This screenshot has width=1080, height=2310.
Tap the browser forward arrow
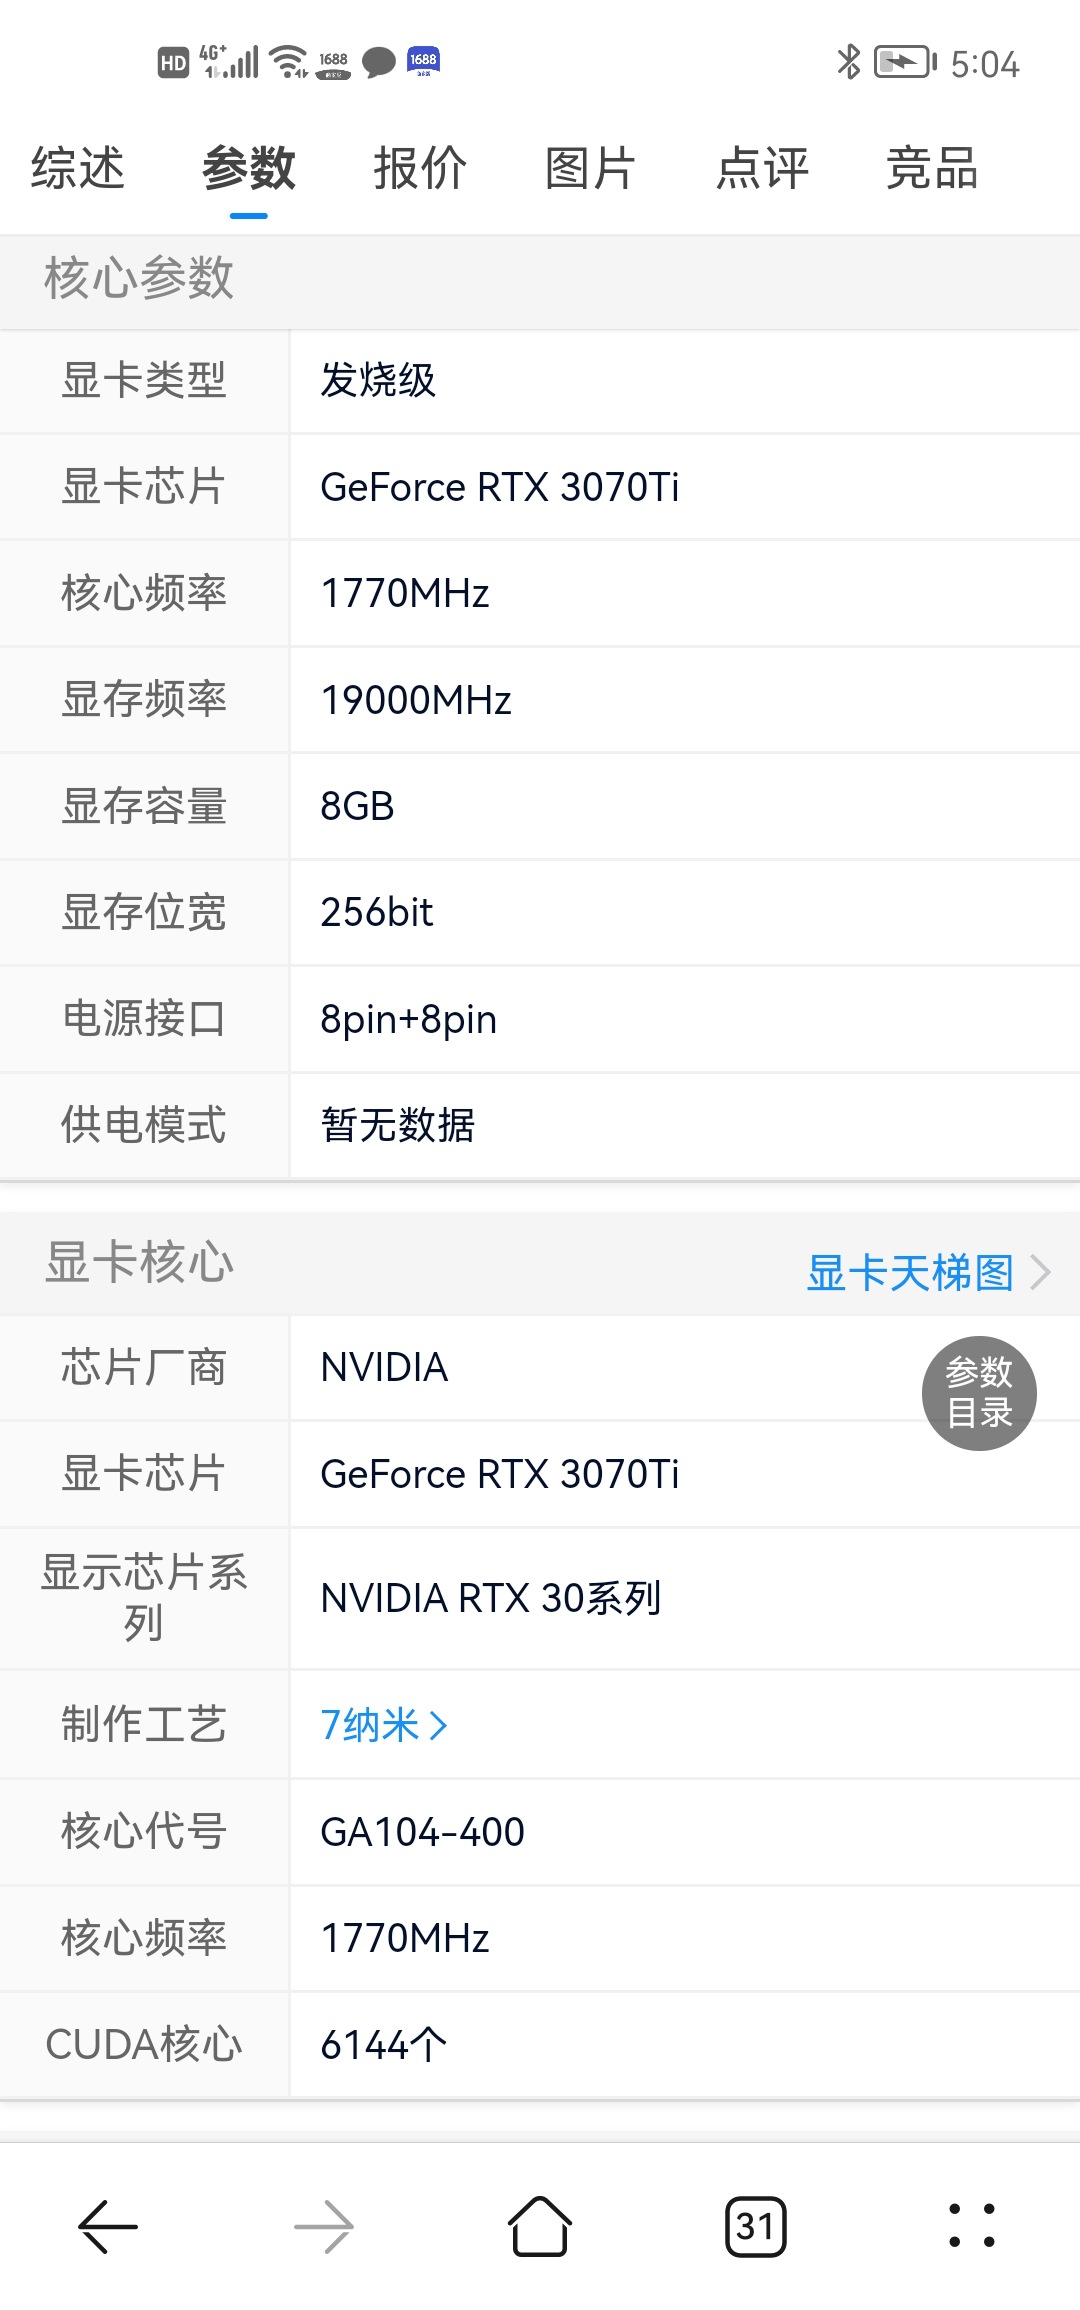pos(324,2226)
